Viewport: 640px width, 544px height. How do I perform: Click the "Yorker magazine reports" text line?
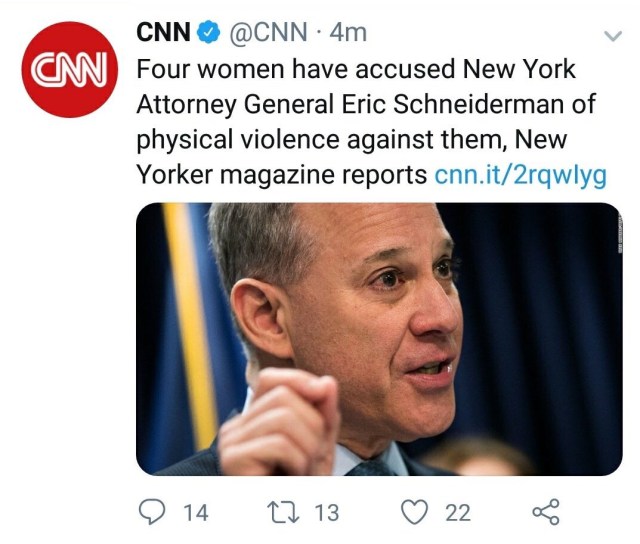(x=281, y=175)
